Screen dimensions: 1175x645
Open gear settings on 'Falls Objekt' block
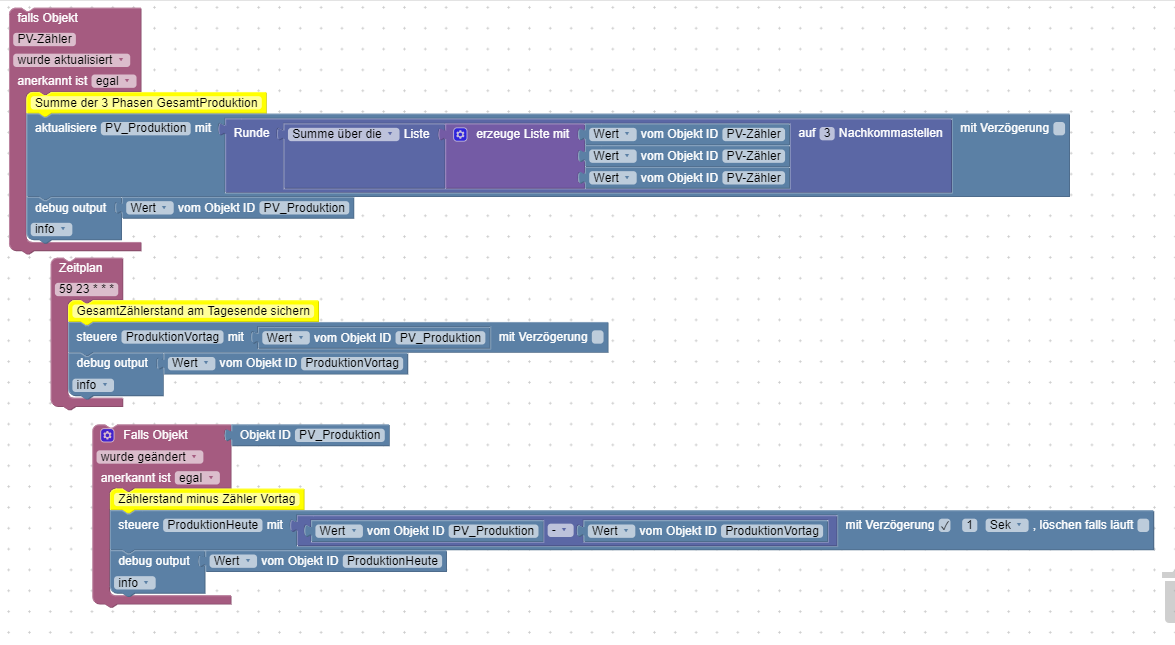pyautogui.click(x=107, y=435)
